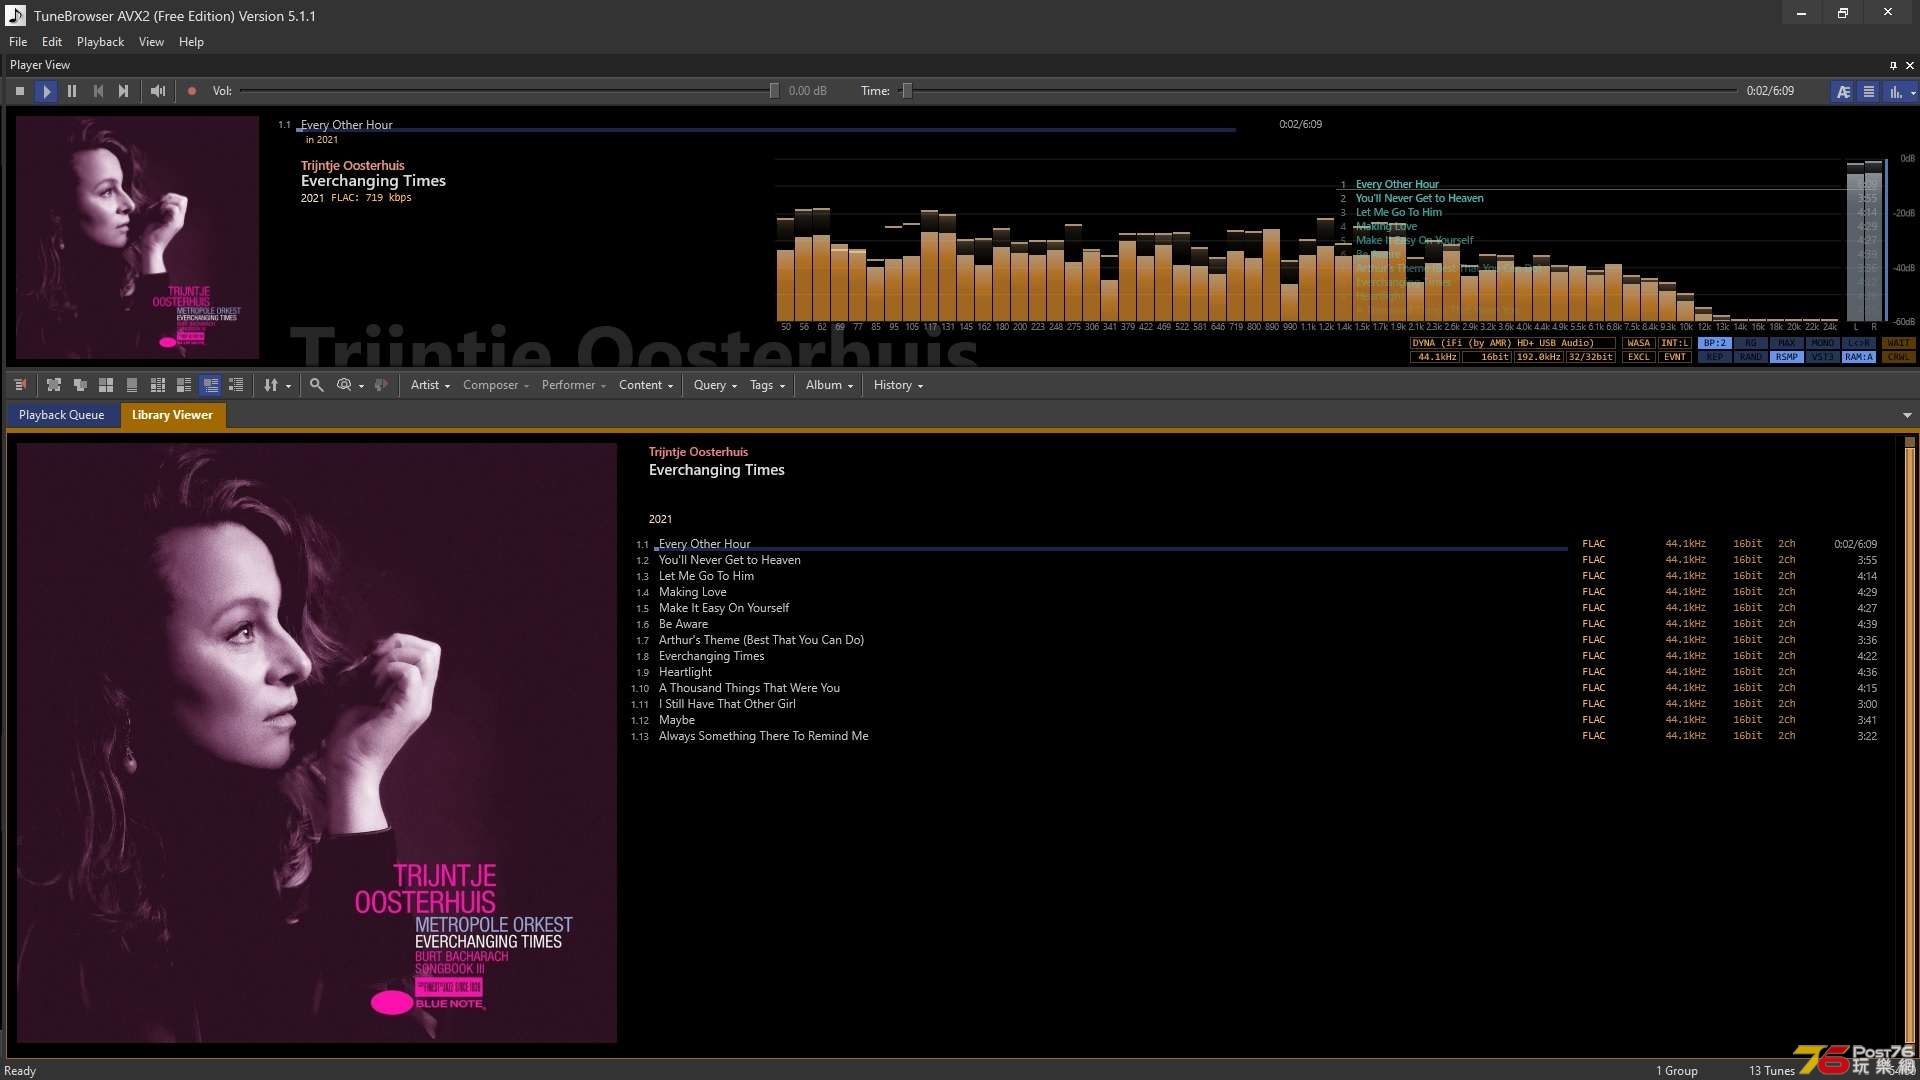This screenshot has height=1080, width=1920.
Task: Click the INT:L label in status area
Action: coord(1674,343)
